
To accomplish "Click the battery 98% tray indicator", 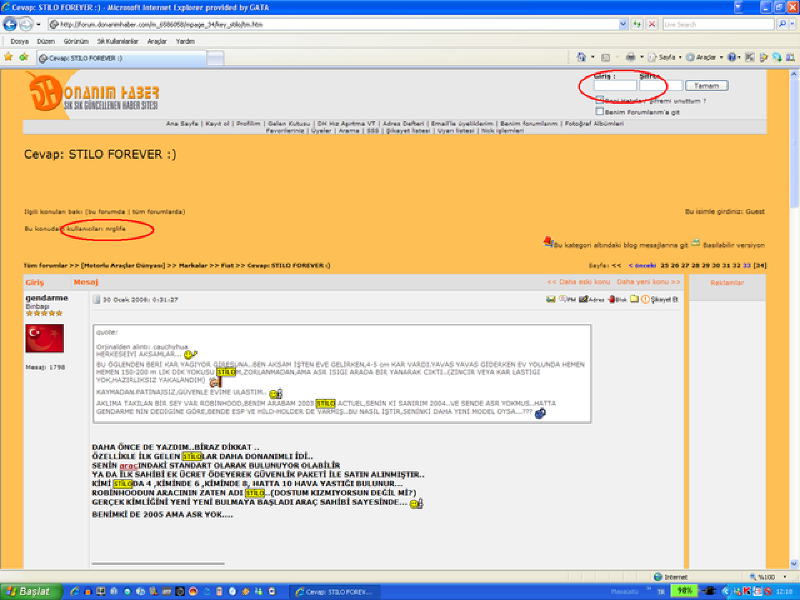I will tap(684, 591).
